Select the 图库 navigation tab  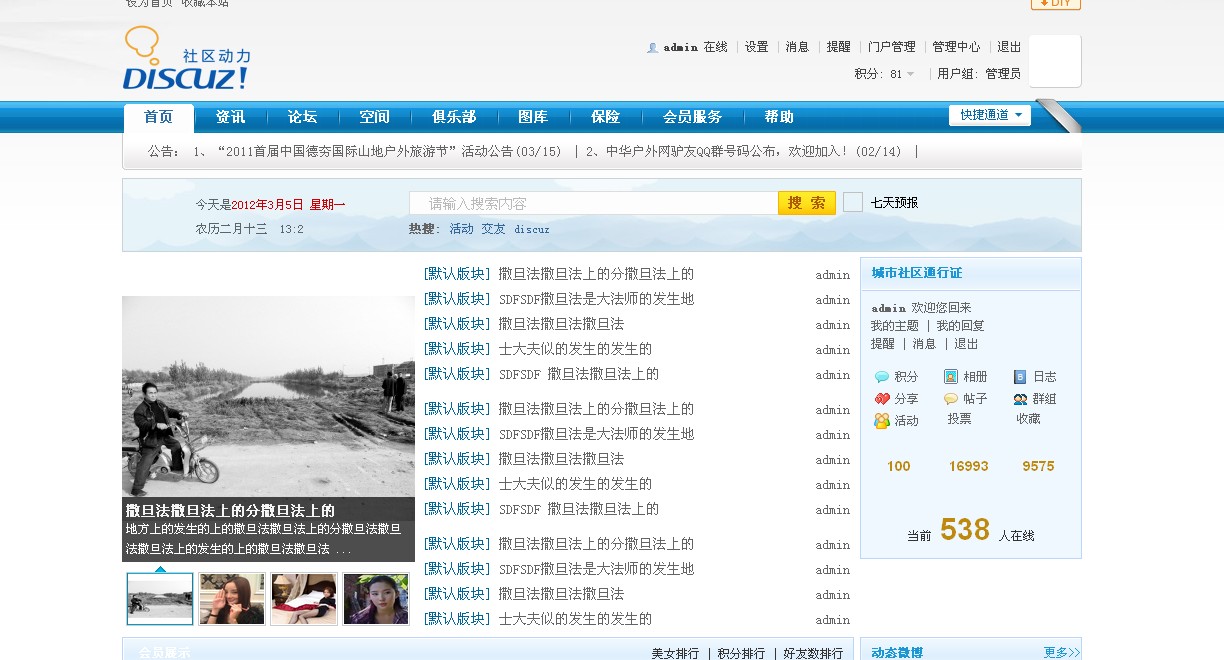tap(533, 117)
